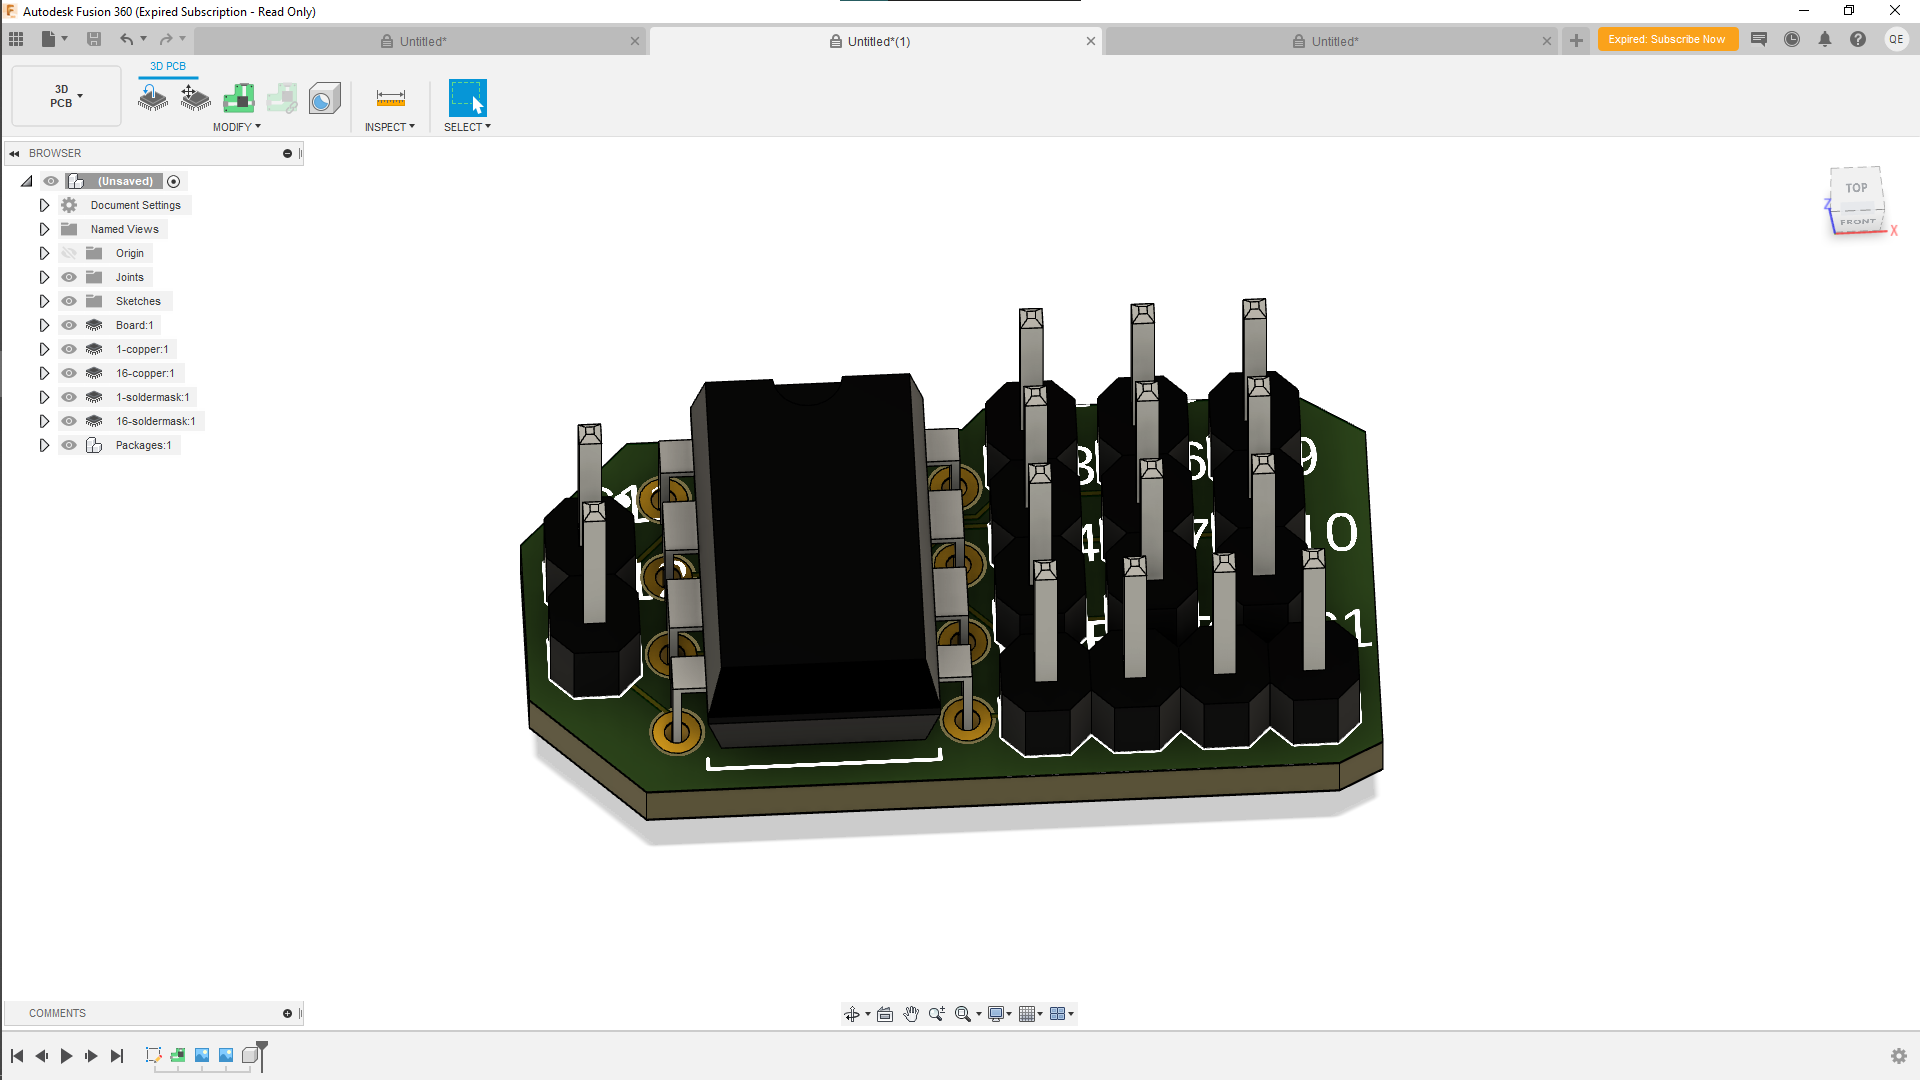Open the File menu document icon
Viewport: 1920px width, 1080px height.
tap(48, 39)
